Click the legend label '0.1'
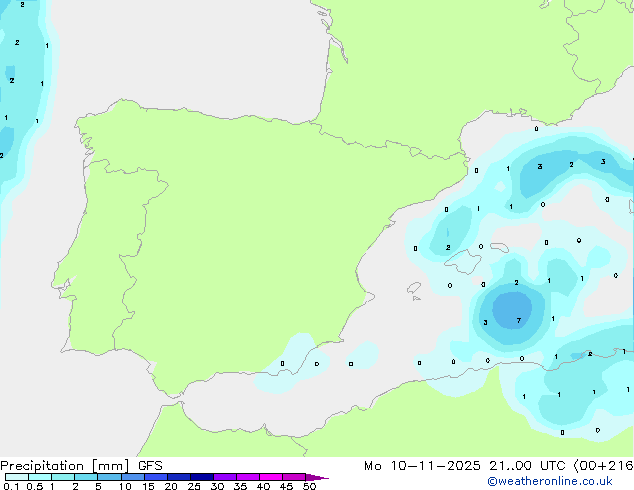 pos(10,486)
